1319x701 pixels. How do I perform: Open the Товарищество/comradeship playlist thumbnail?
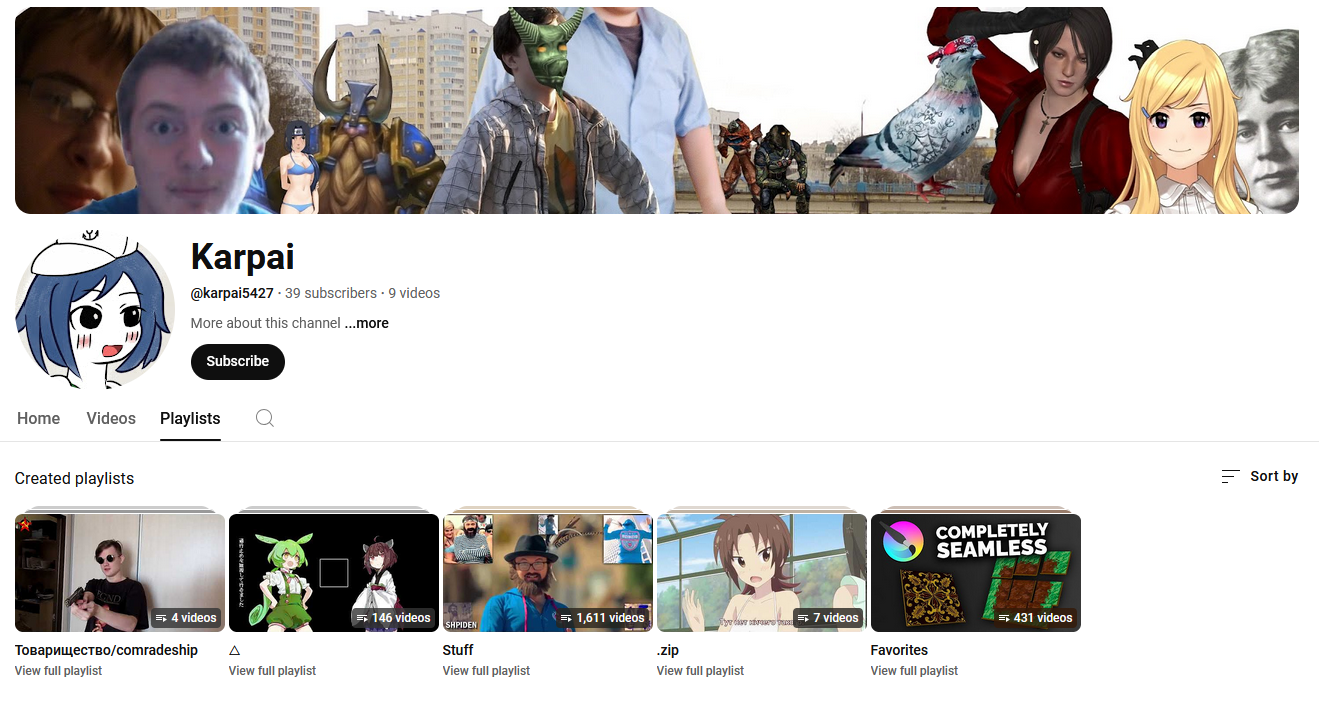point(119,572)
